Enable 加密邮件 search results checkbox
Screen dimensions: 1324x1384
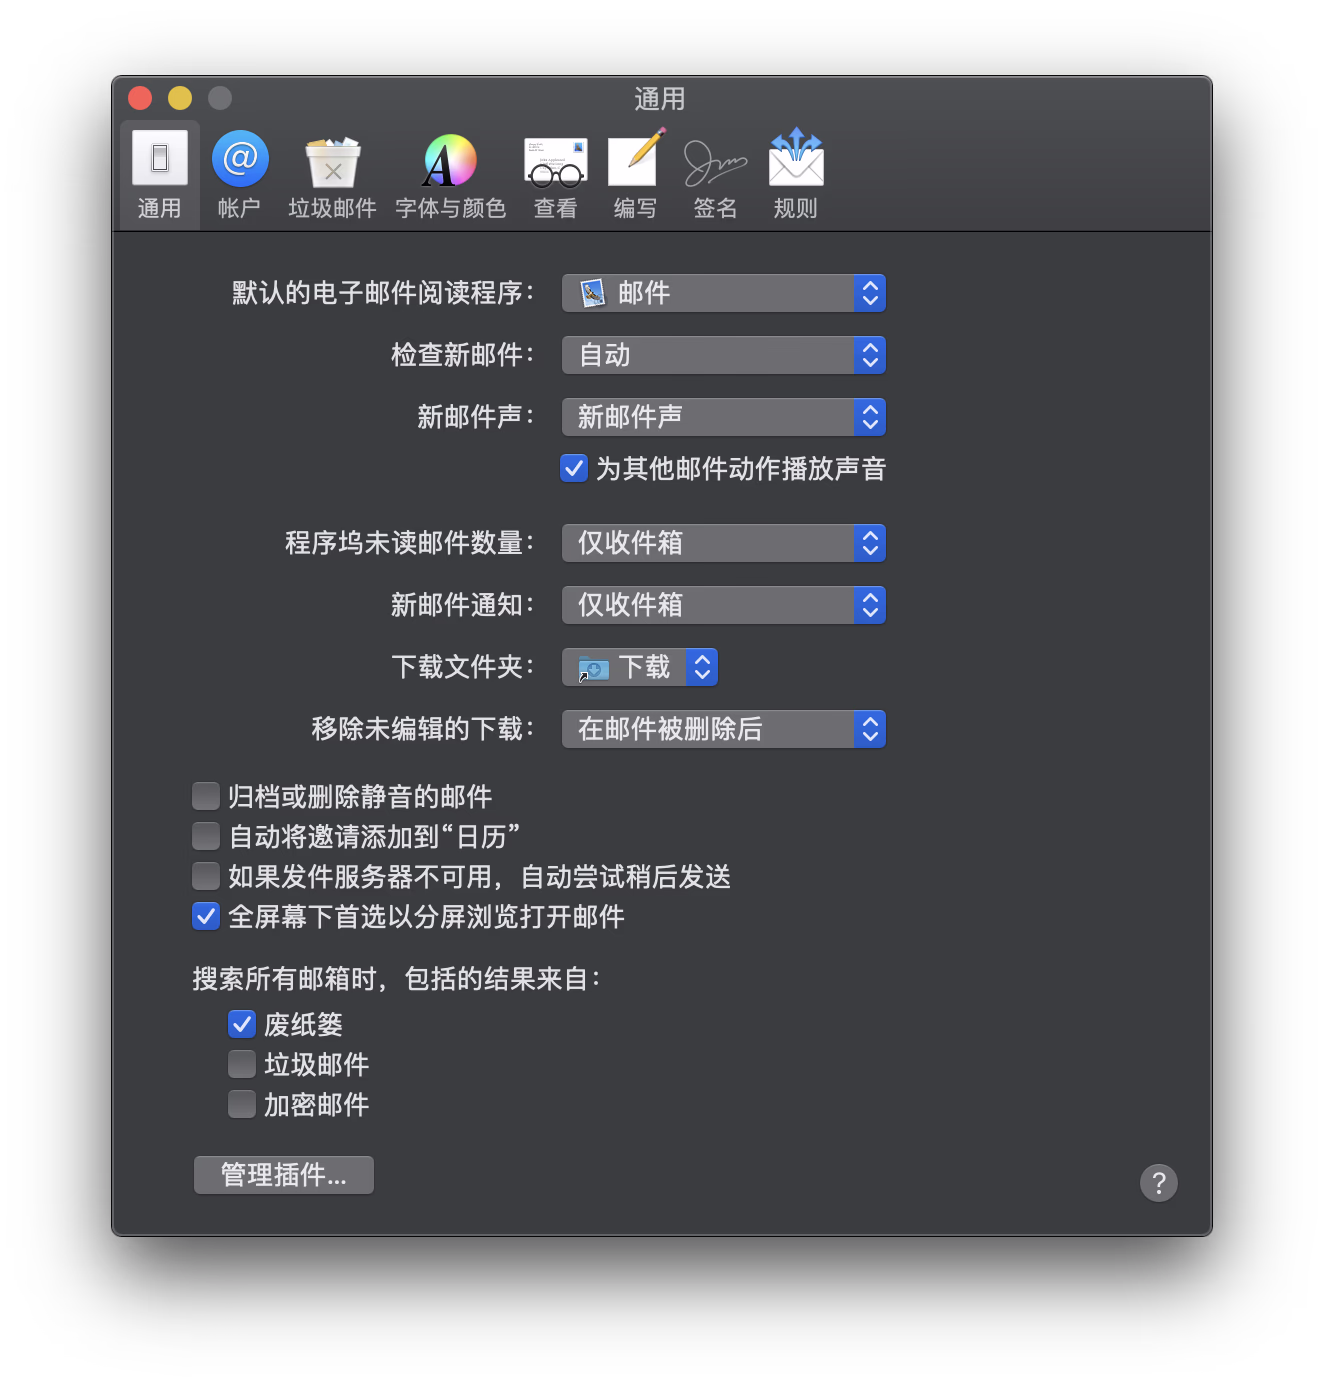tap(242, 1104)
